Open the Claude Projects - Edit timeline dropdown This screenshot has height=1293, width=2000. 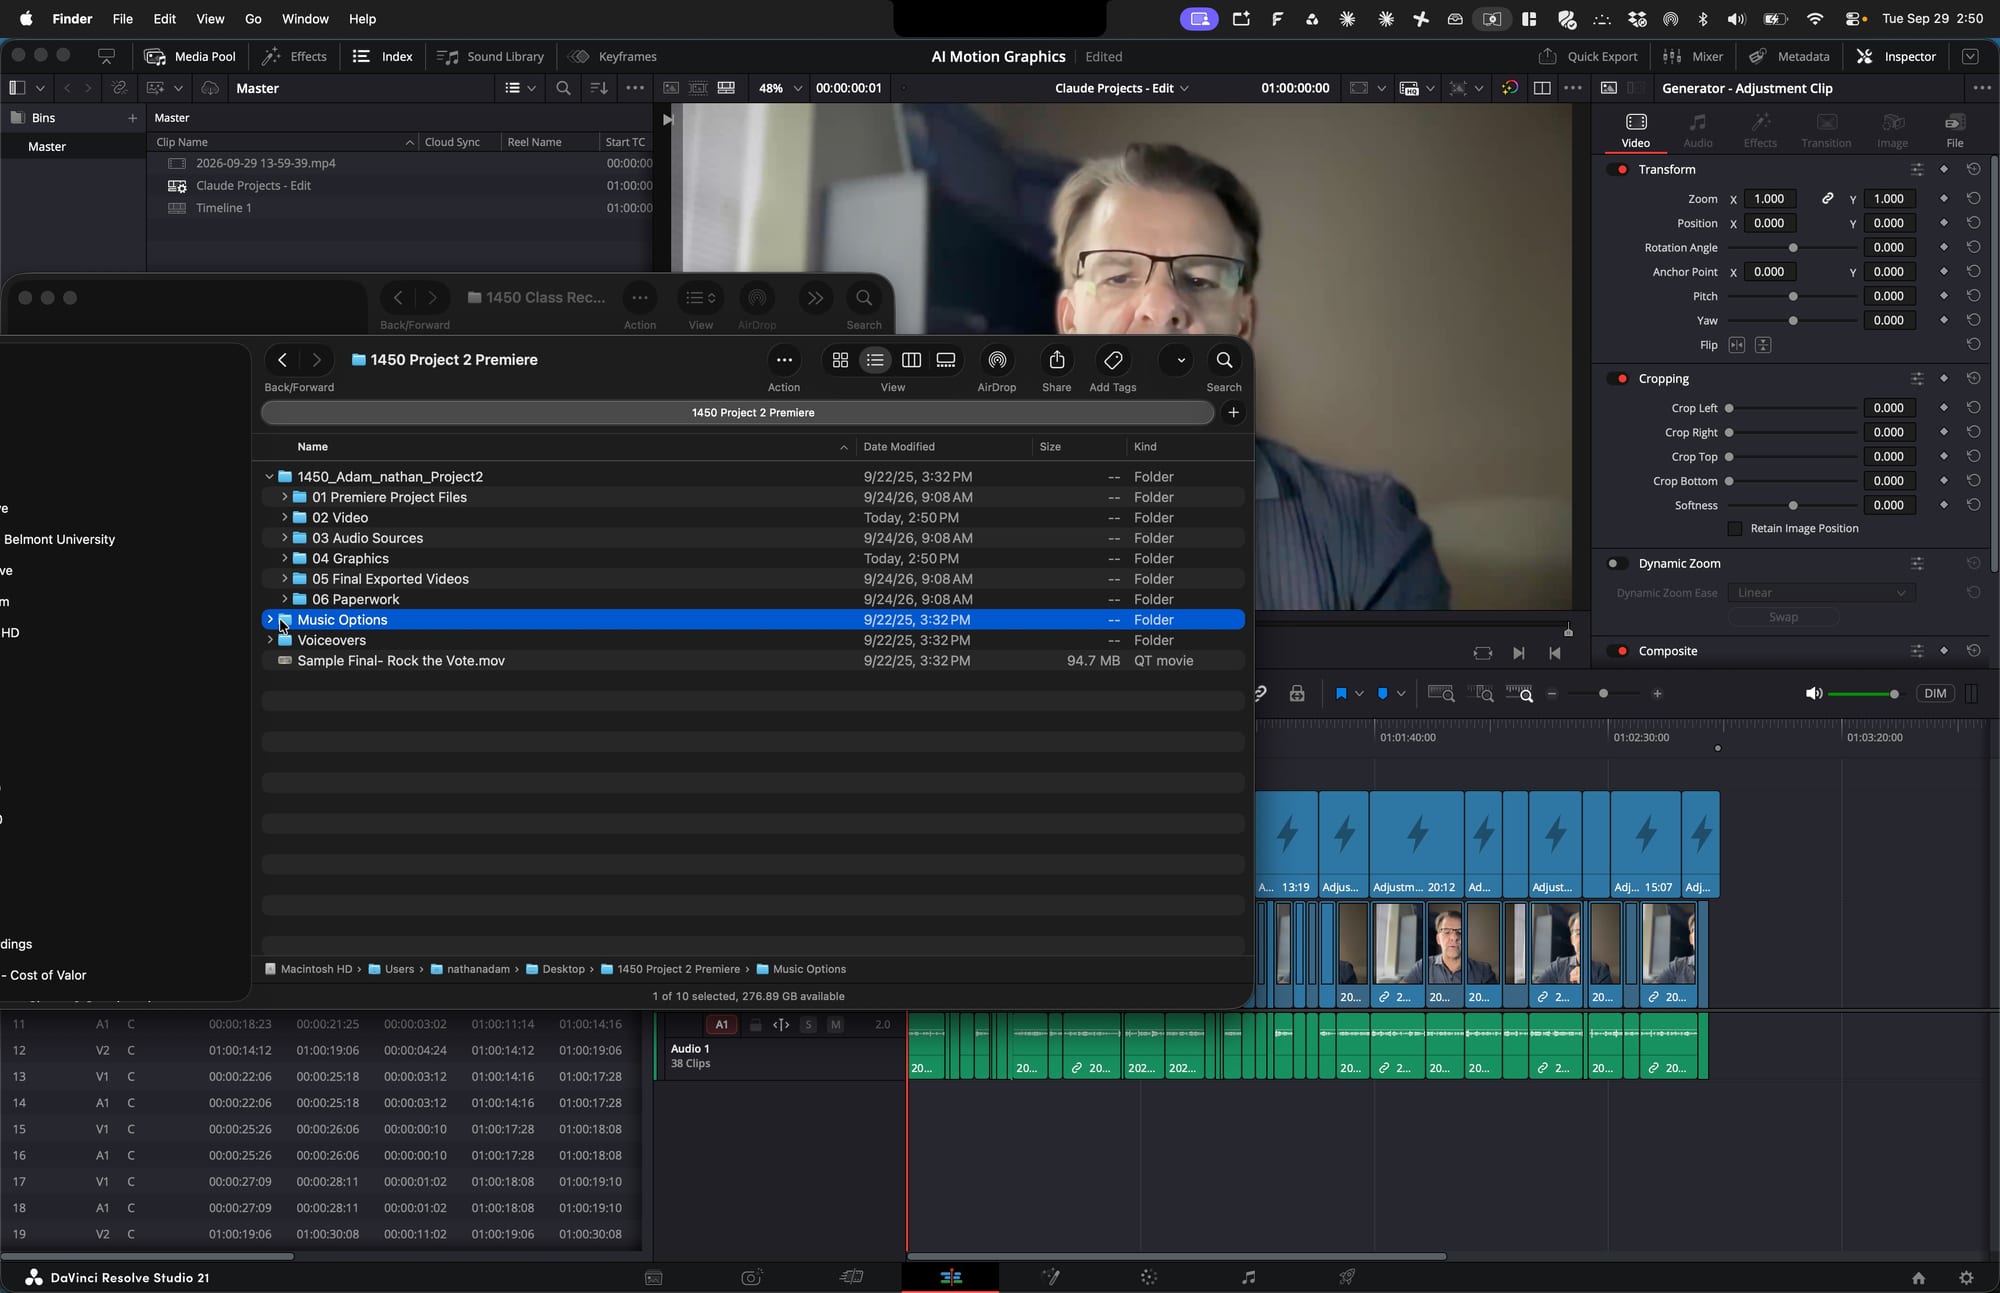click(x=1122, y=88)
